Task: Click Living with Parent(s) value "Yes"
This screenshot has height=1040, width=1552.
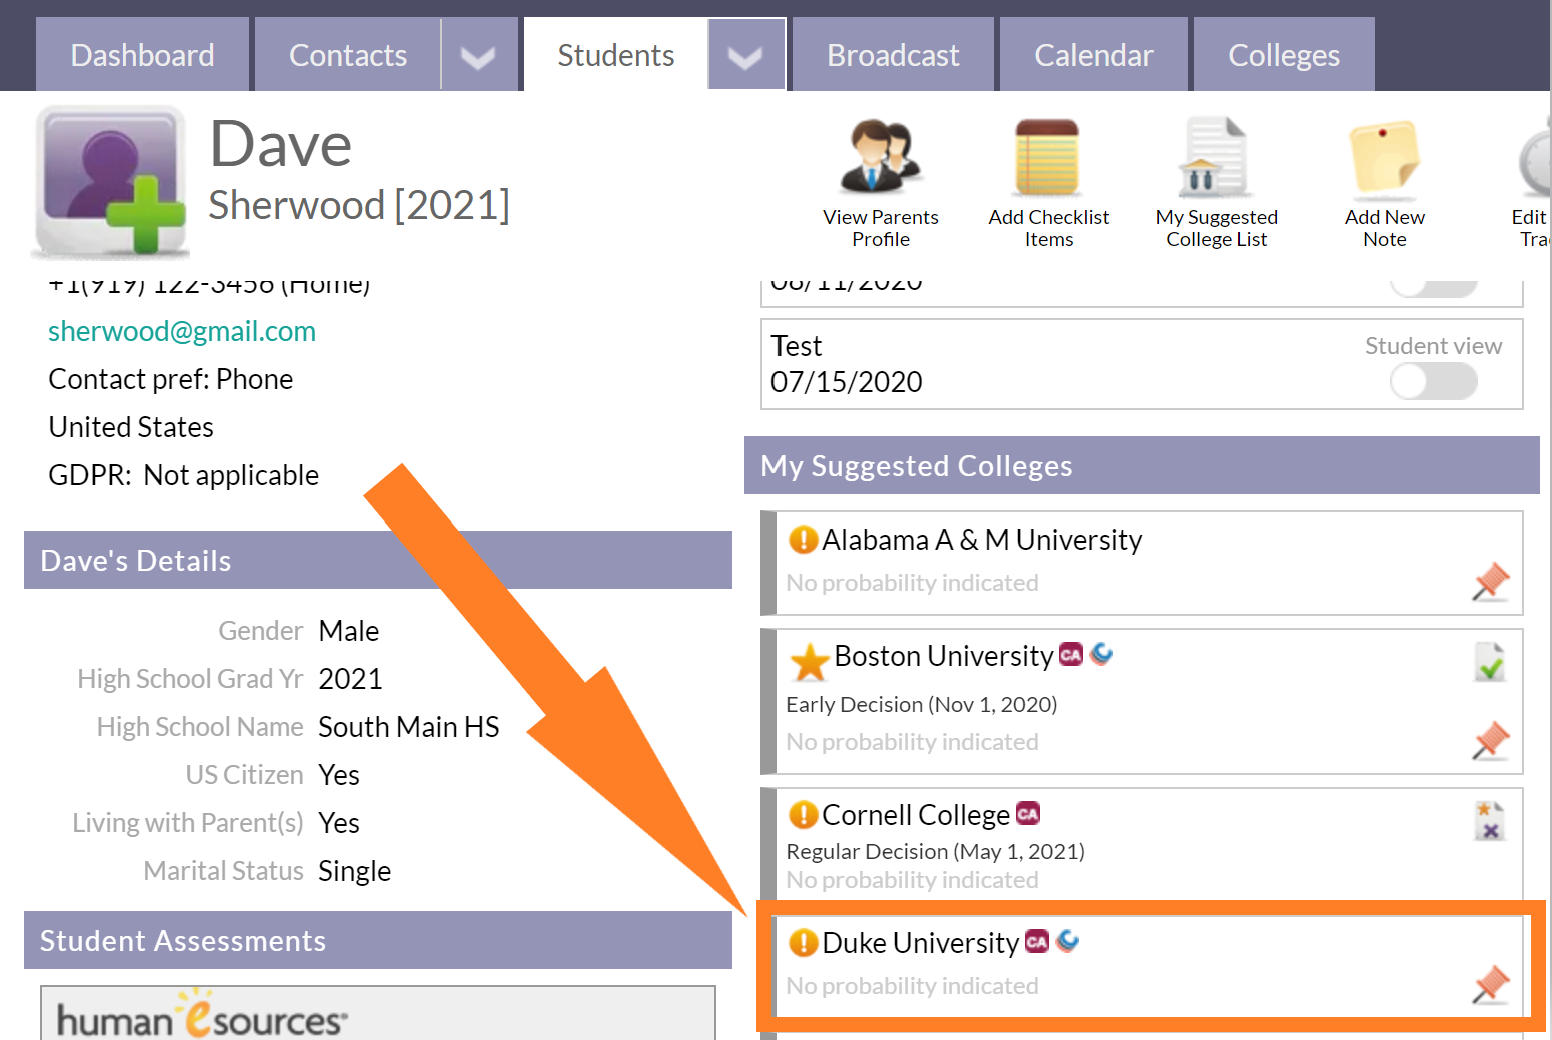Action: click(339, 823)
